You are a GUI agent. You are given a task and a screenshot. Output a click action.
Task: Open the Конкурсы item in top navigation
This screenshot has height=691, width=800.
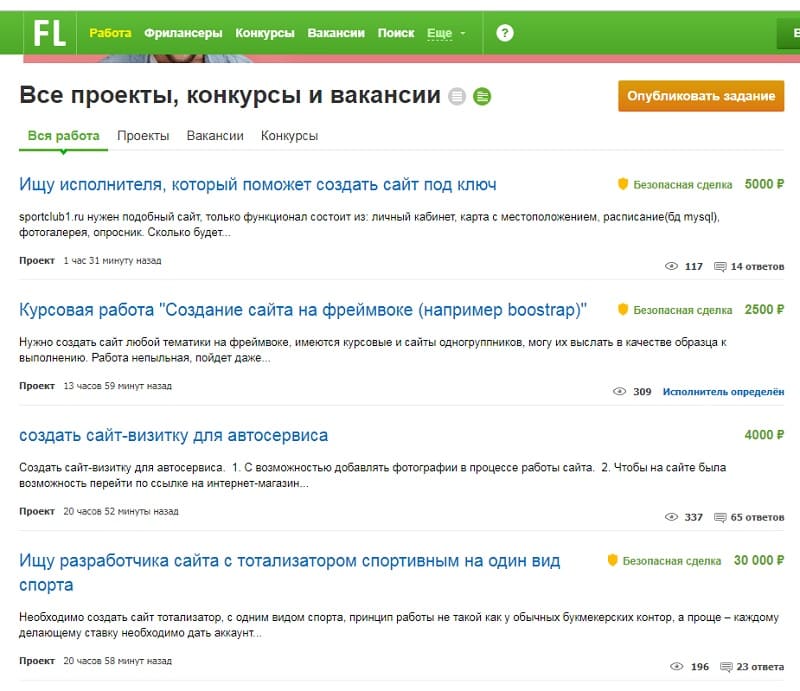coord(265,33)
